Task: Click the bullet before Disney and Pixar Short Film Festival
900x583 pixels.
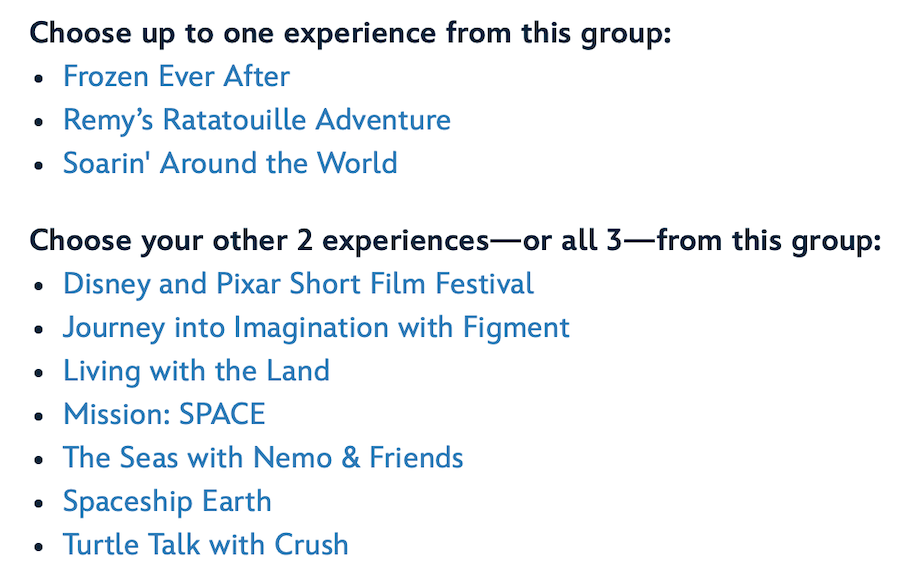Action: tap(39, 286)
